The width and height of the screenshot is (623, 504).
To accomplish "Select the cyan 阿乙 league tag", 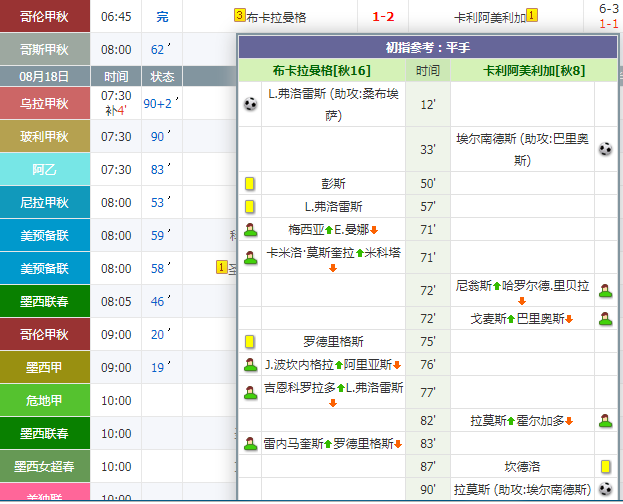I will (44, 169).
